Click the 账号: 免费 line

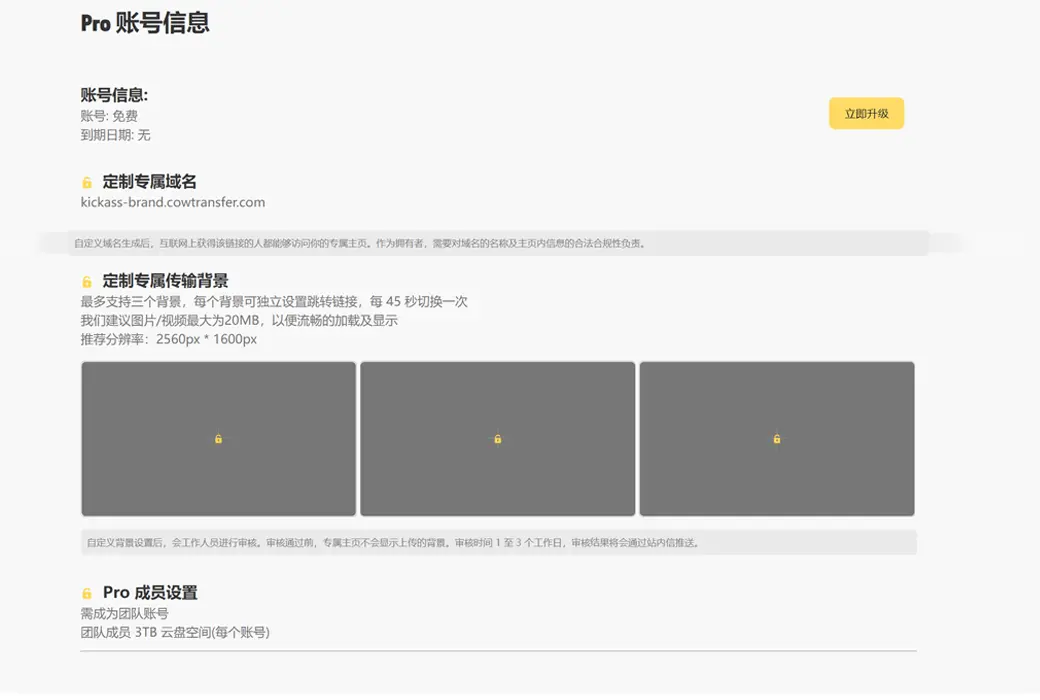[109, 116]
